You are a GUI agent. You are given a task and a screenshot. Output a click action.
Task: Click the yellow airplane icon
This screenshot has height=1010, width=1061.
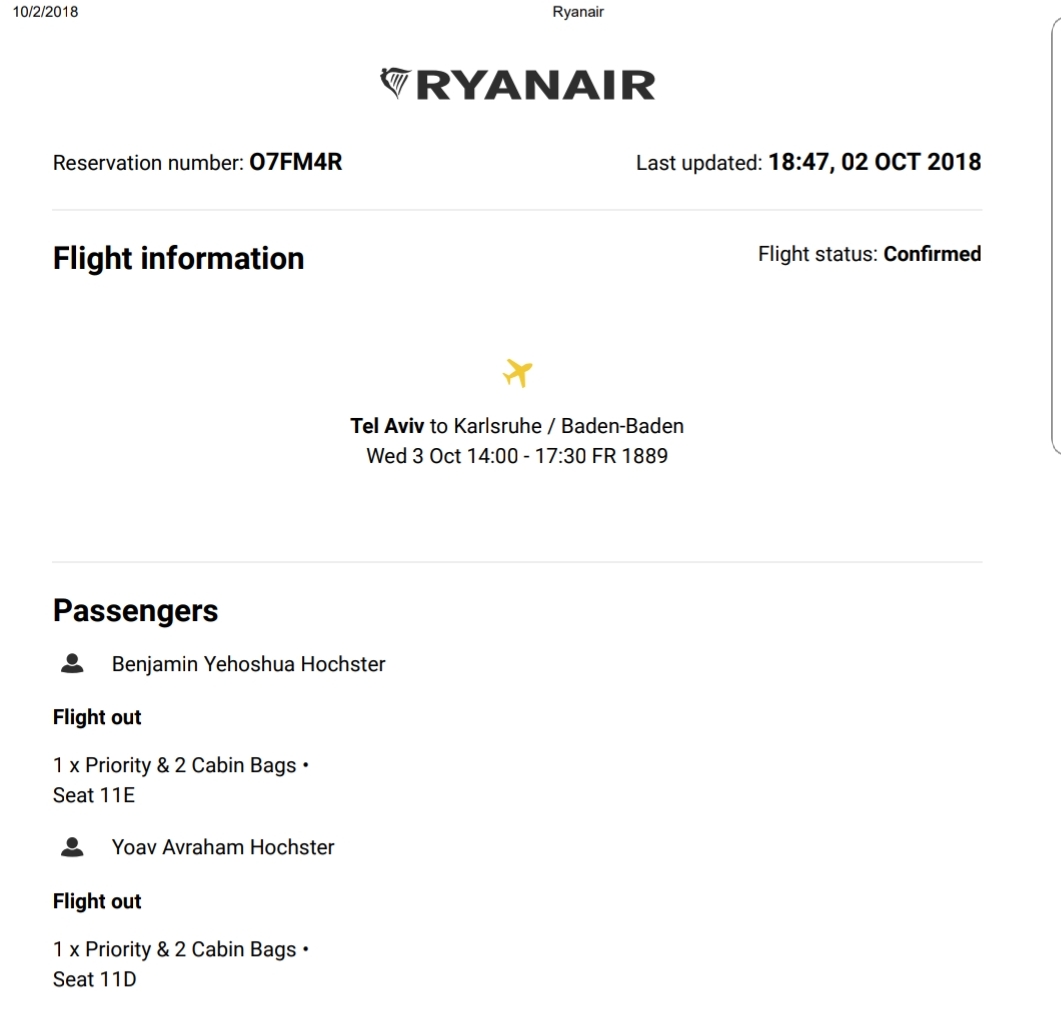coord(517,373)
